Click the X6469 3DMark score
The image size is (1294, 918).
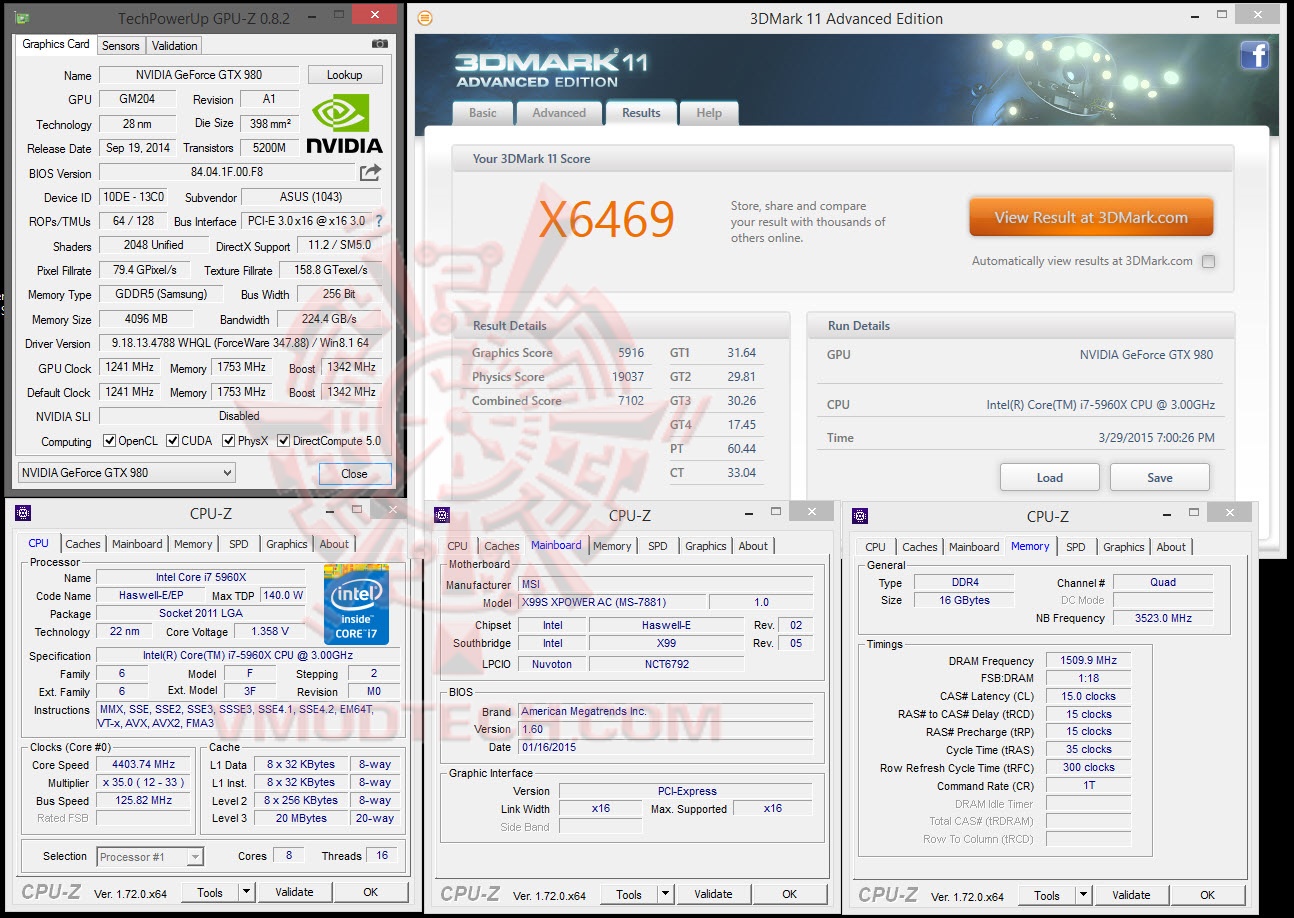coord(607,219)
